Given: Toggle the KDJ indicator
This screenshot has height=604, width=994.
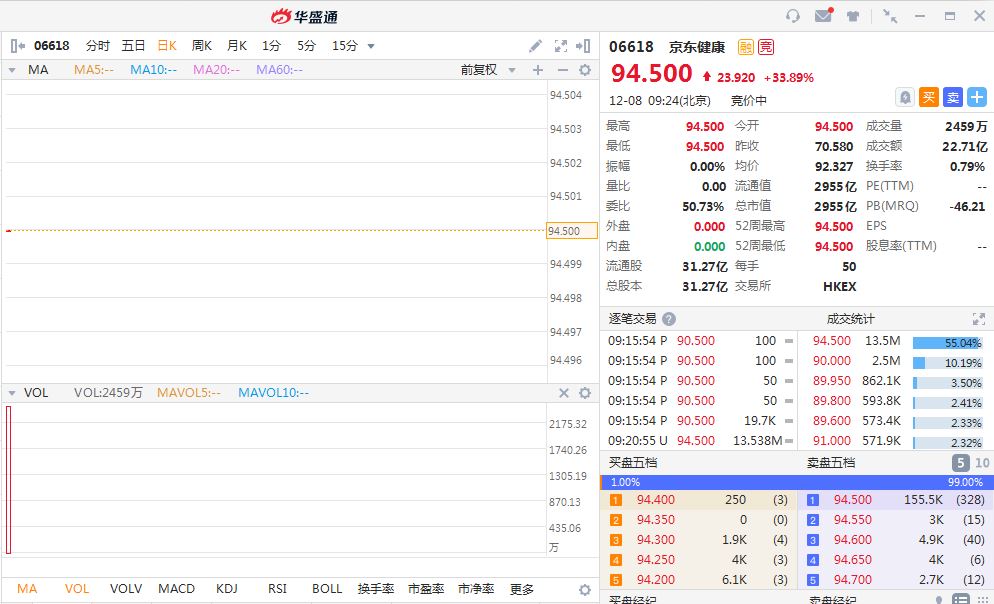Looking at the screenshot, I should coord(229,589).
